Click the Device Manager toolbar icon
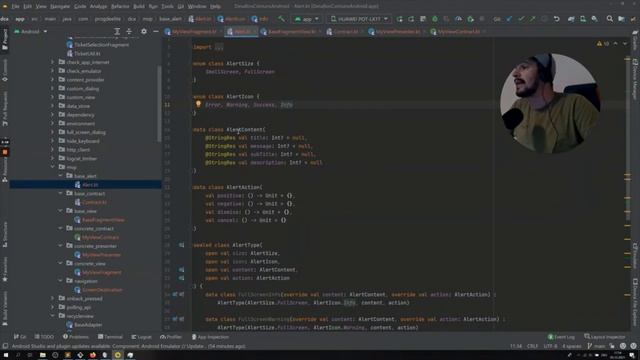 click(583, 19)
